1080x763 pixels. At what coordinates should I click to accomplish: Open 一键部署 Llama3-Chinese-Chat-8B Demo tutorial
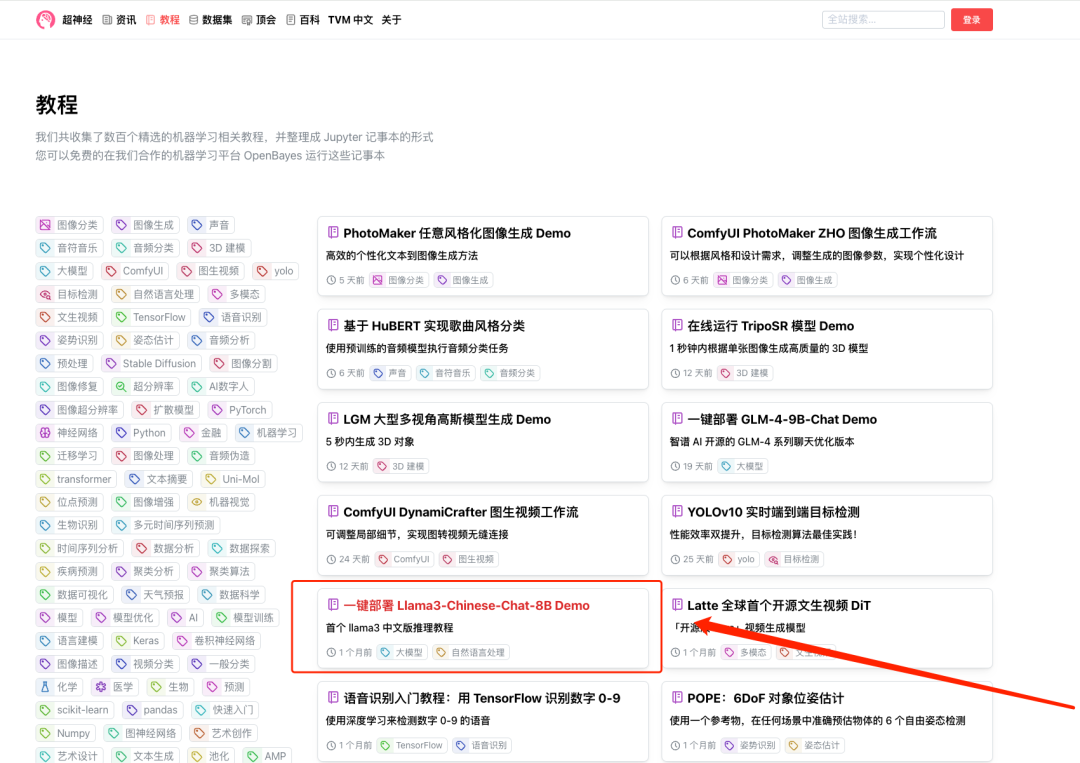(x=466, y=605)
